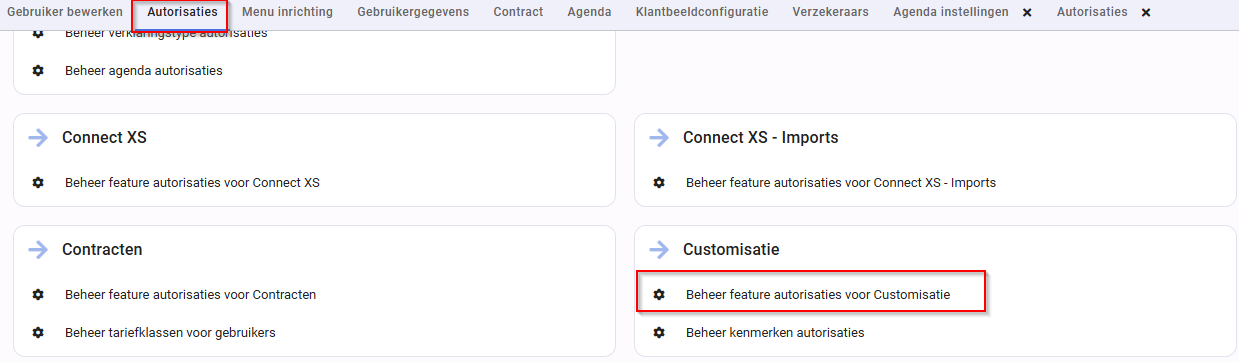The width and height of the screenshot is (1239, 363).
Task: Click gear icon beside Beheer tariefklassen voor gebruikers
Action: tap(38, 332)
